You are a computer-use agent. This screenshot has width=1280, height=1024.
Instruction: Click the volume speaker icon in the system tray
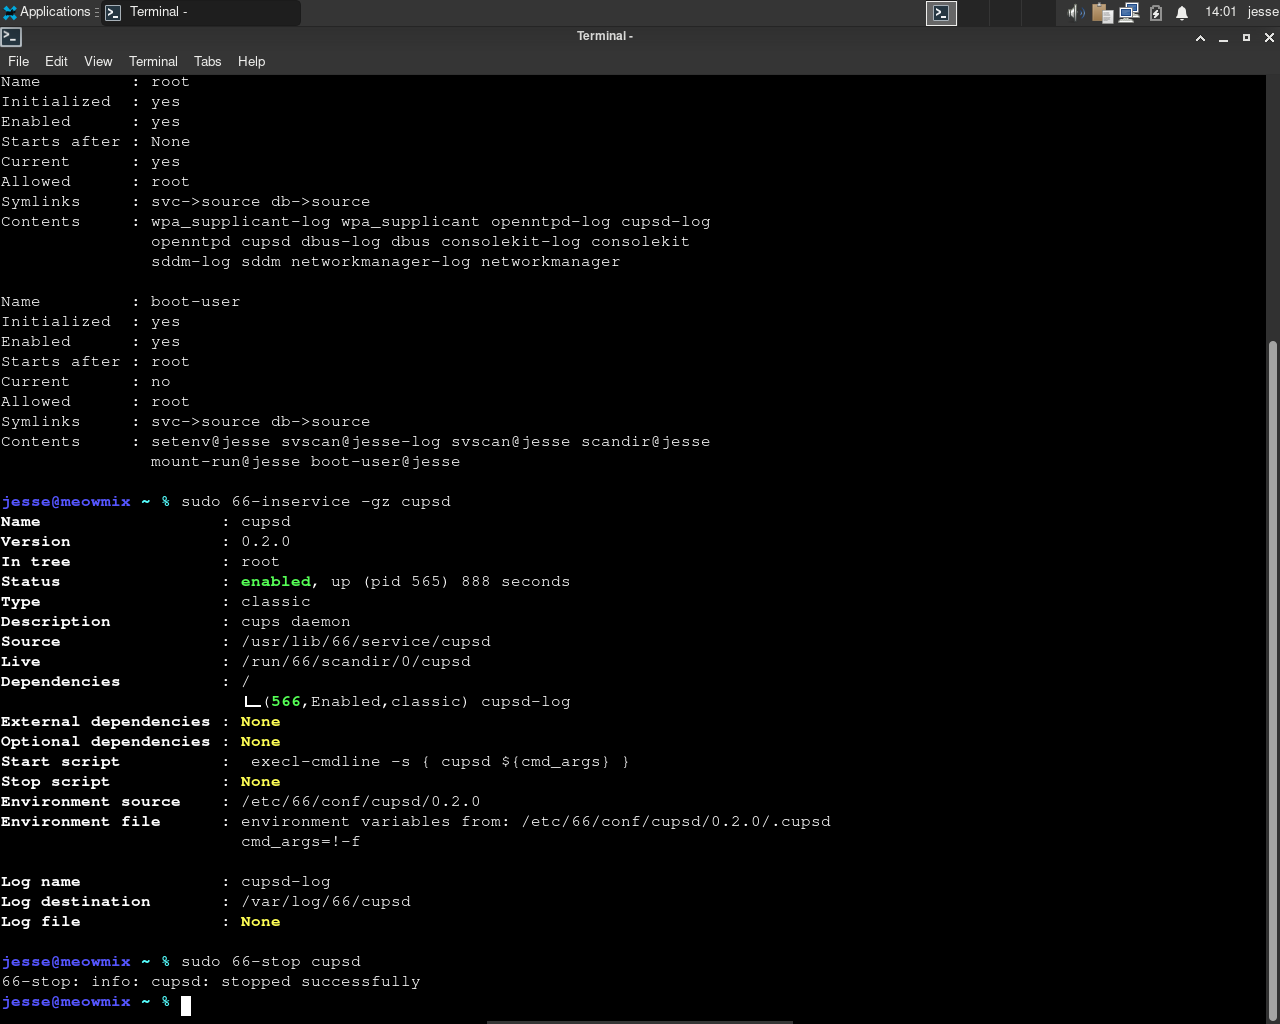click(1076, 12)
